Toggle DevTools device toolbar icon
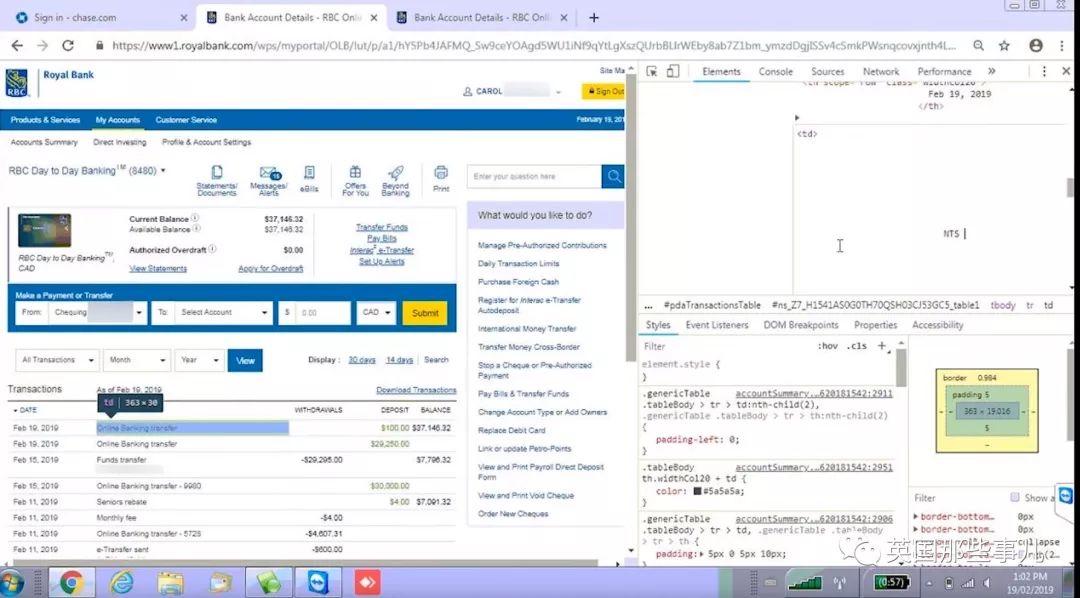The image size is (1080, 598). [x=673, y=72]
